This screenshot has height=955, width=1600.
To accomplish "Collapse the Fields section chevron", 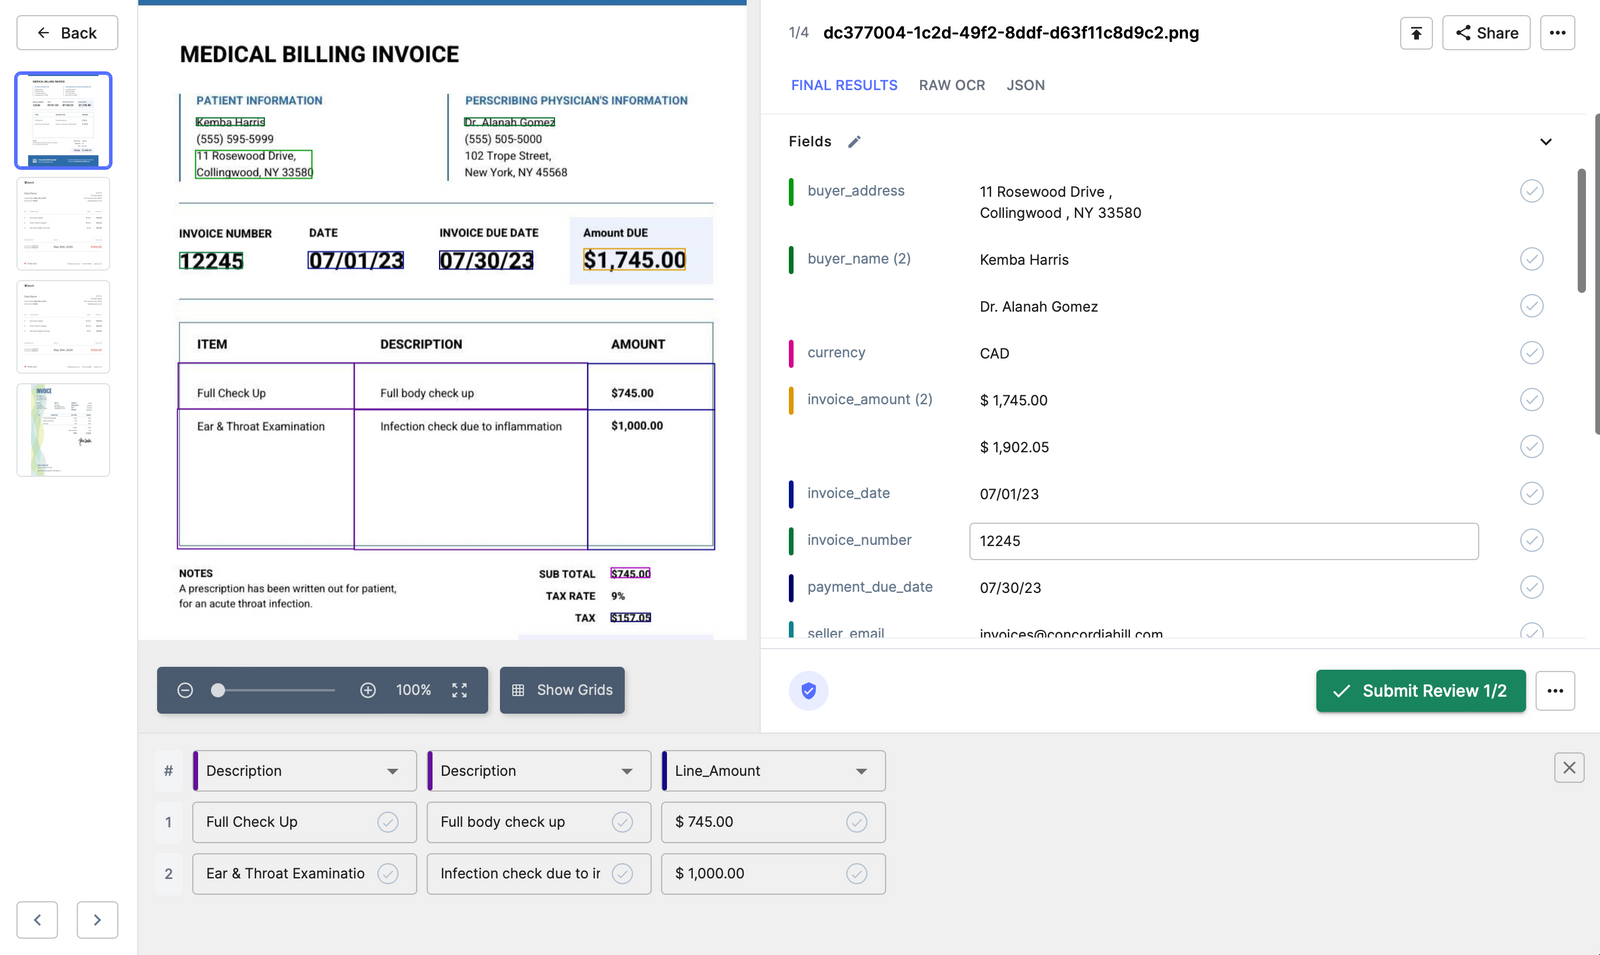I will [1546, 141].
